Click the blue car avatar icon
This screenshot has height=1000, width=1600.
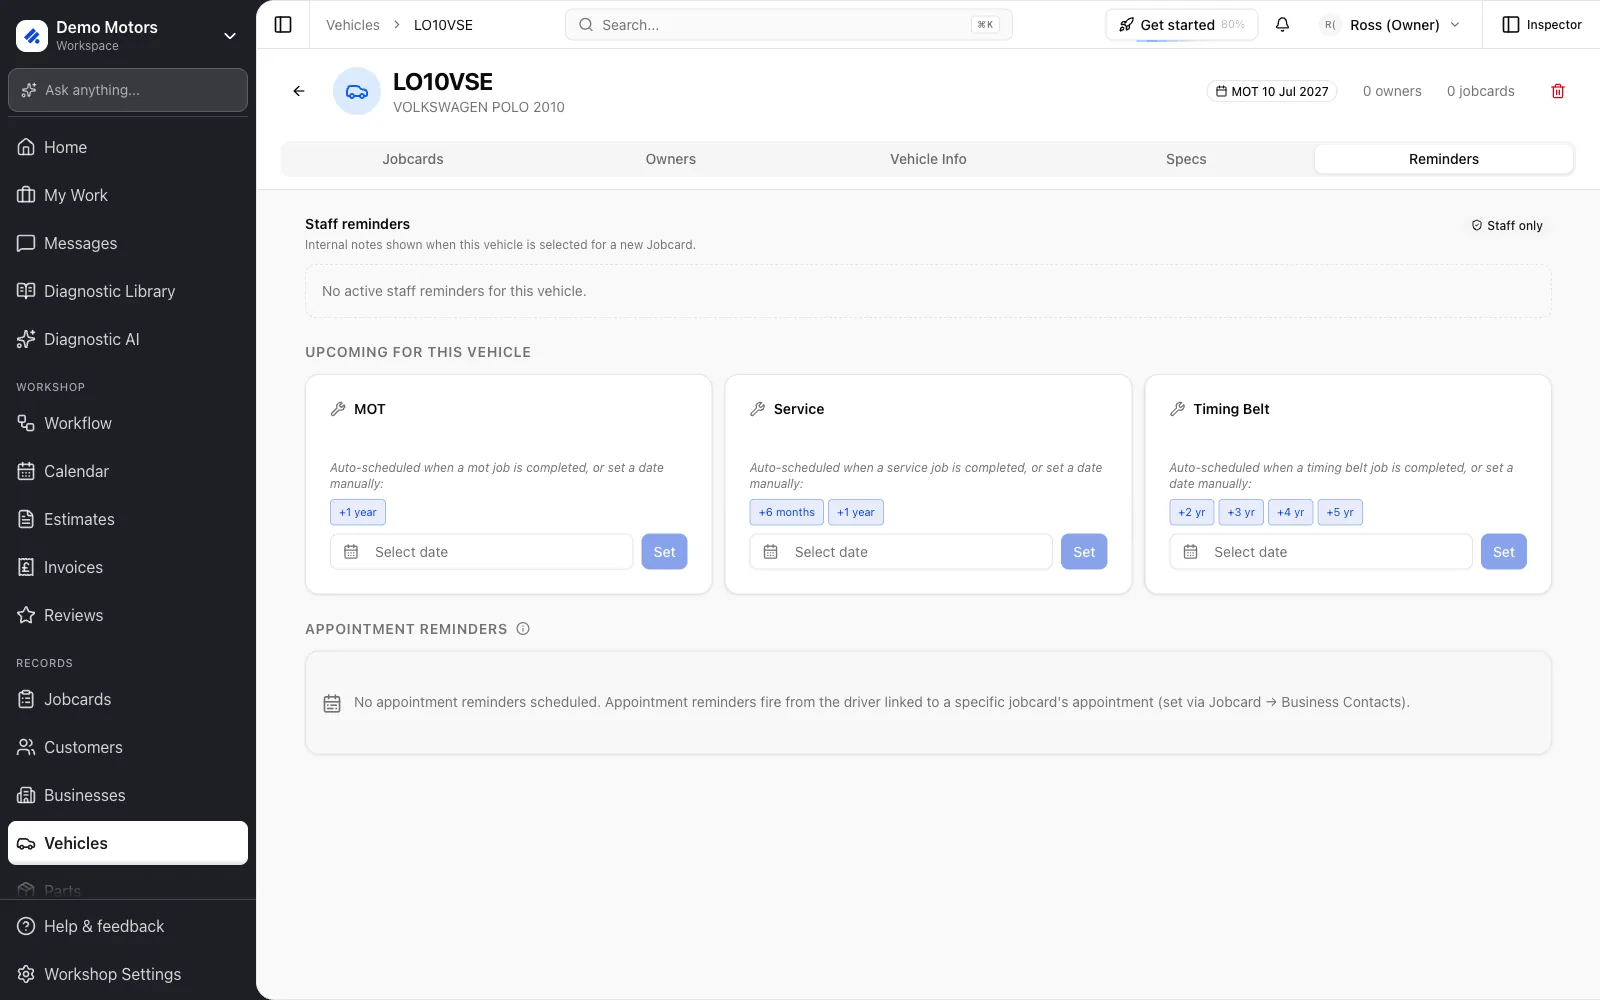357,91
